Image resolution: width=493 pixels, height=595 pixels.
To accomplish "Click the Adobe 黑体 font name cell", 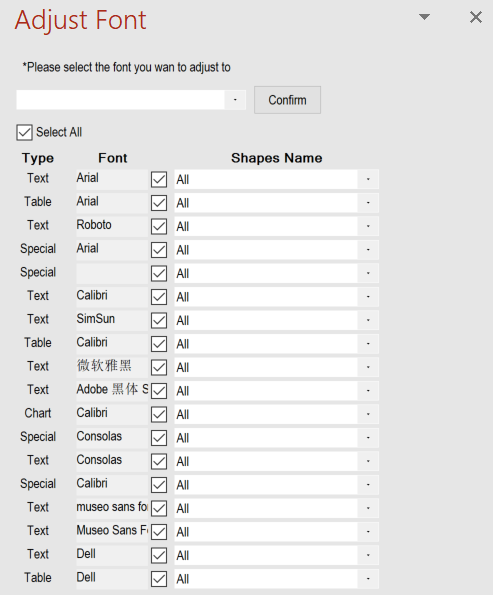I will (x=112, y=390).
